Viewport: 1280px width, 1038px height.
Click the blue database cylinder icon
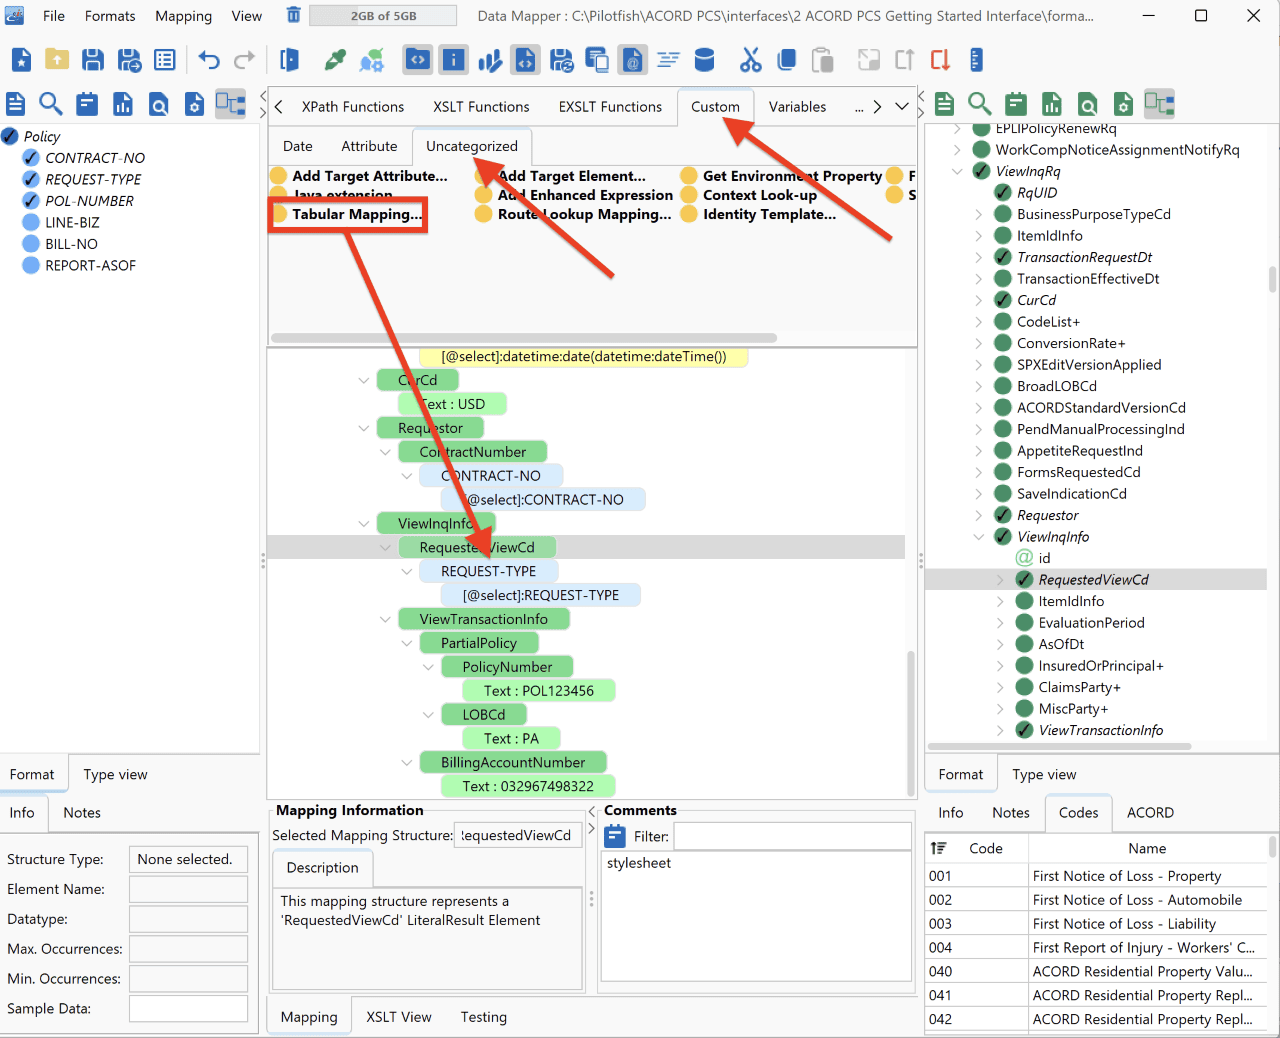coord(704,60)
